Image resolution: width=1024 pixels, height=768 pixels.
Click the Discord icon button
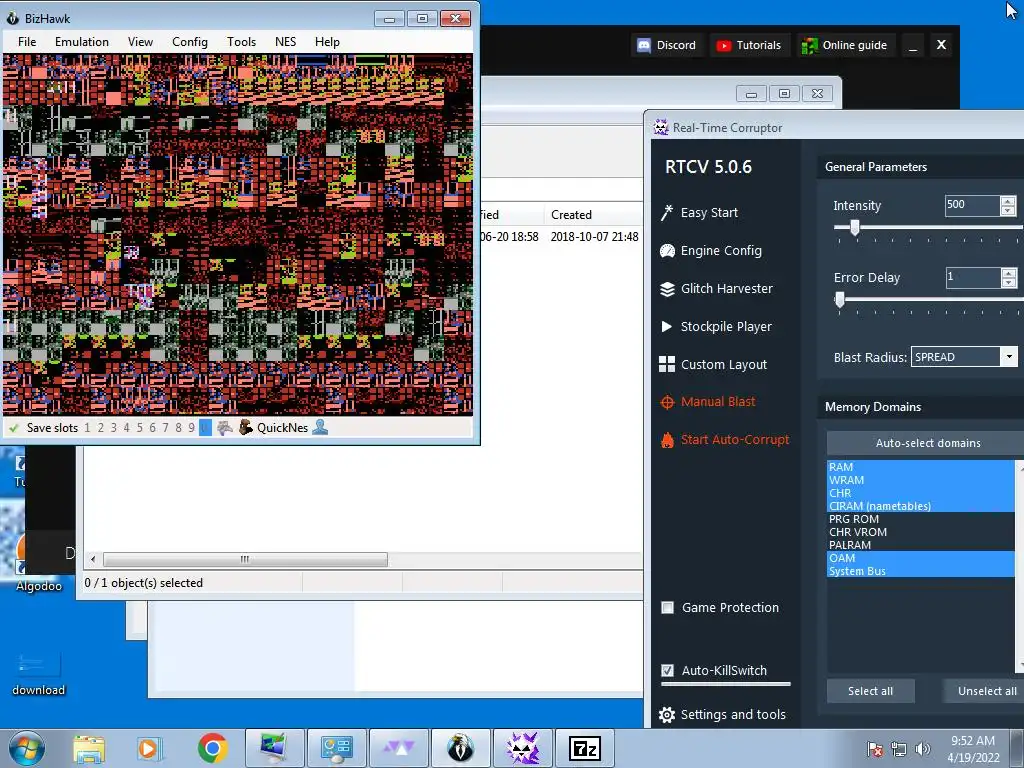coord(667,45)
